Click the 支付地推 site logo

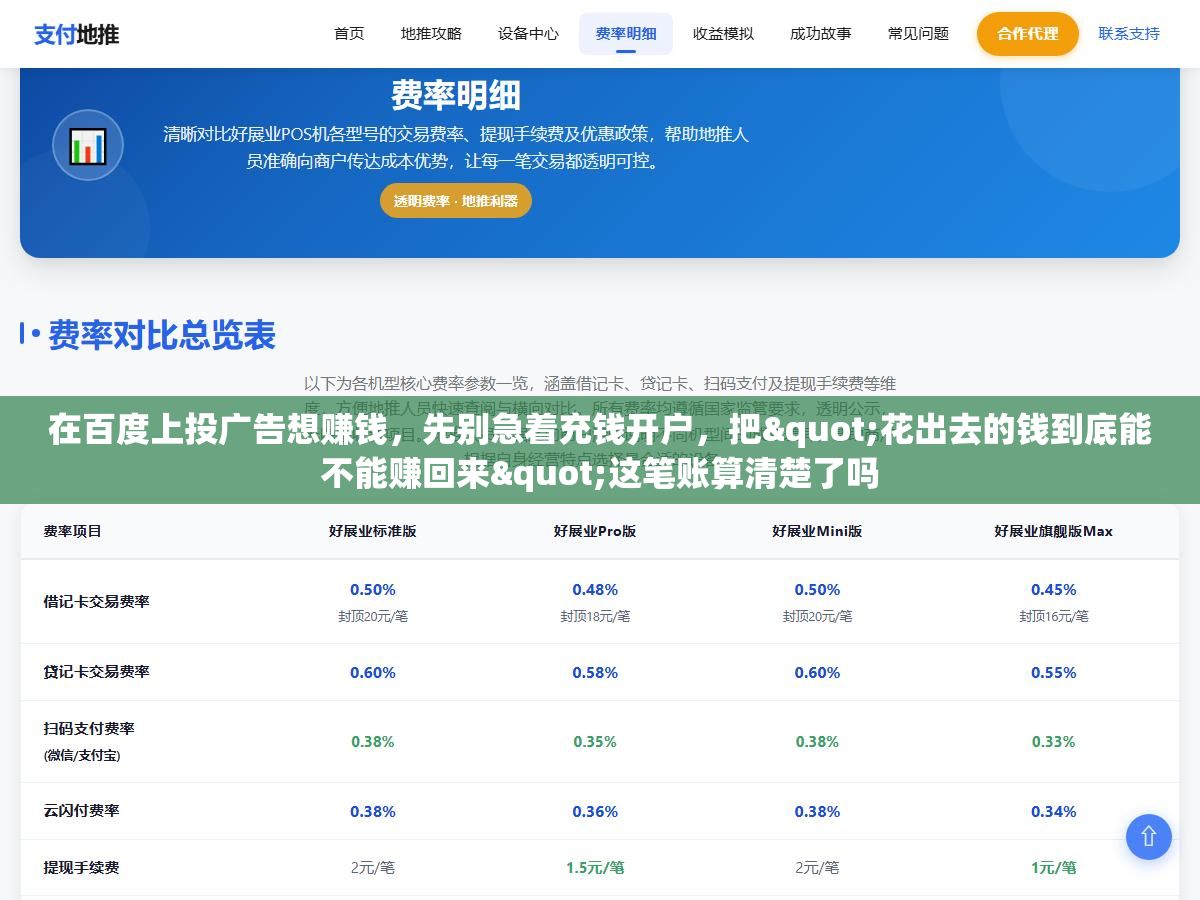coord(77,34)
